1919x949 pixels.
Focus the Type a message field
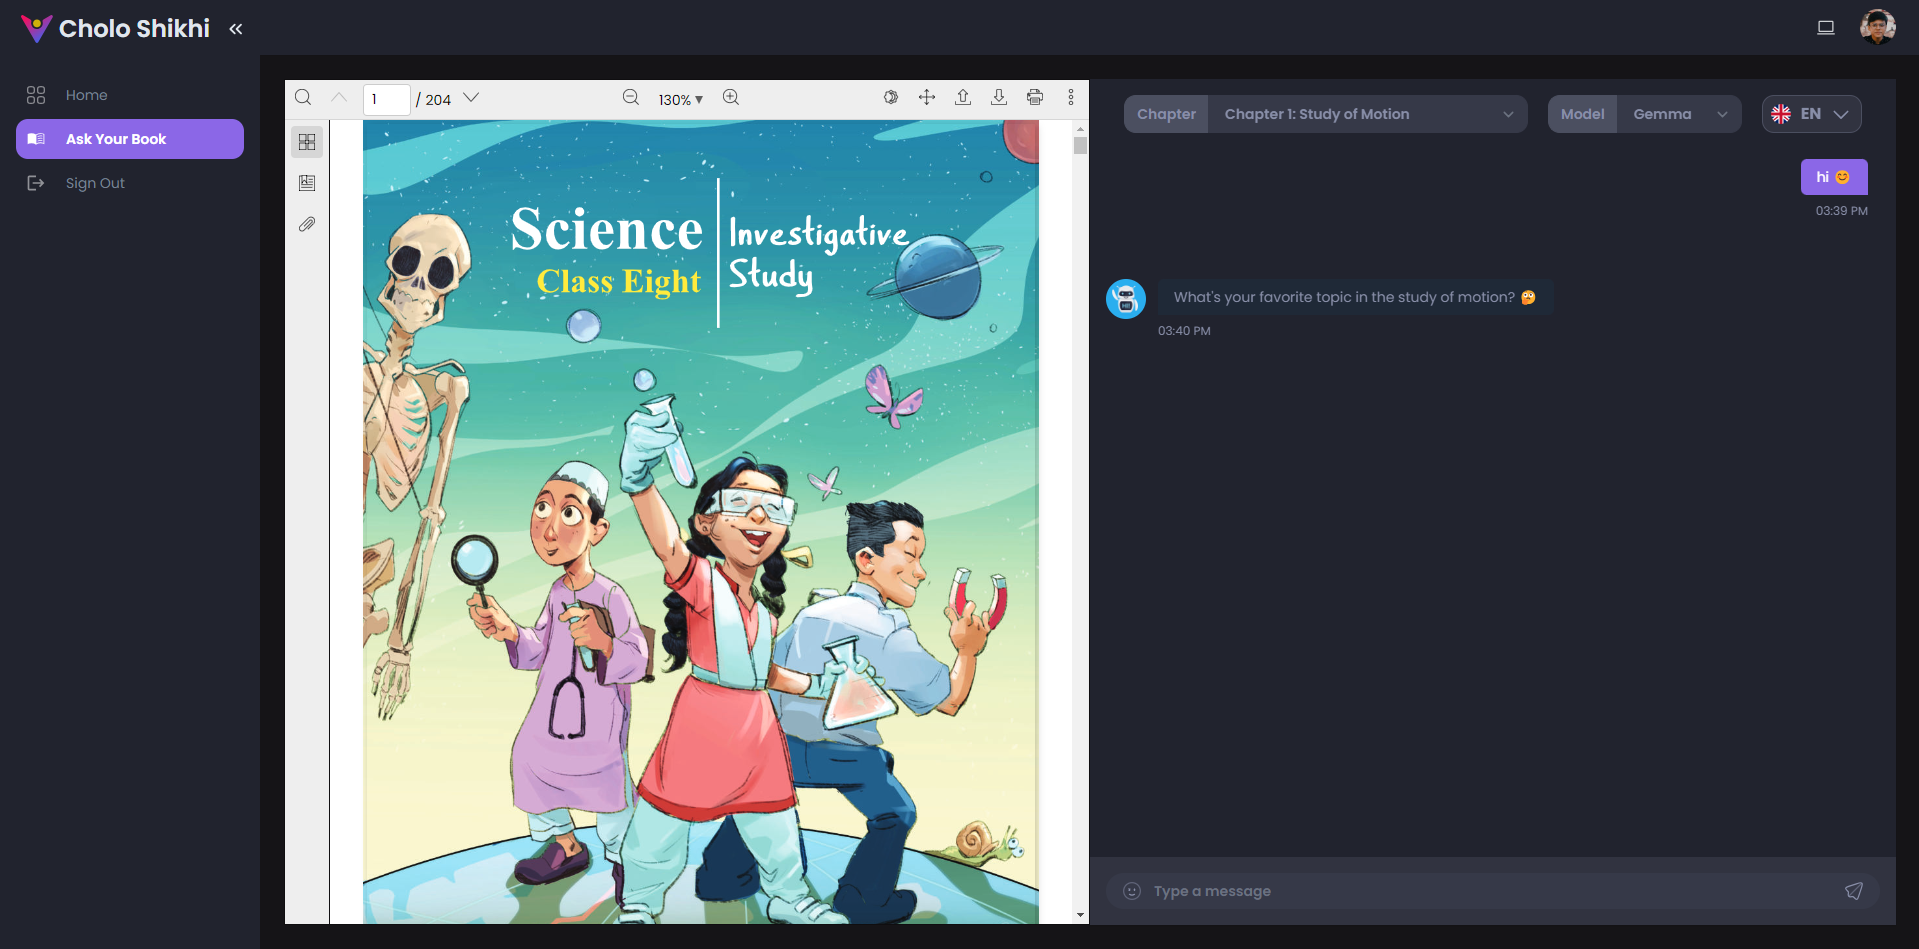(1492, 891)
